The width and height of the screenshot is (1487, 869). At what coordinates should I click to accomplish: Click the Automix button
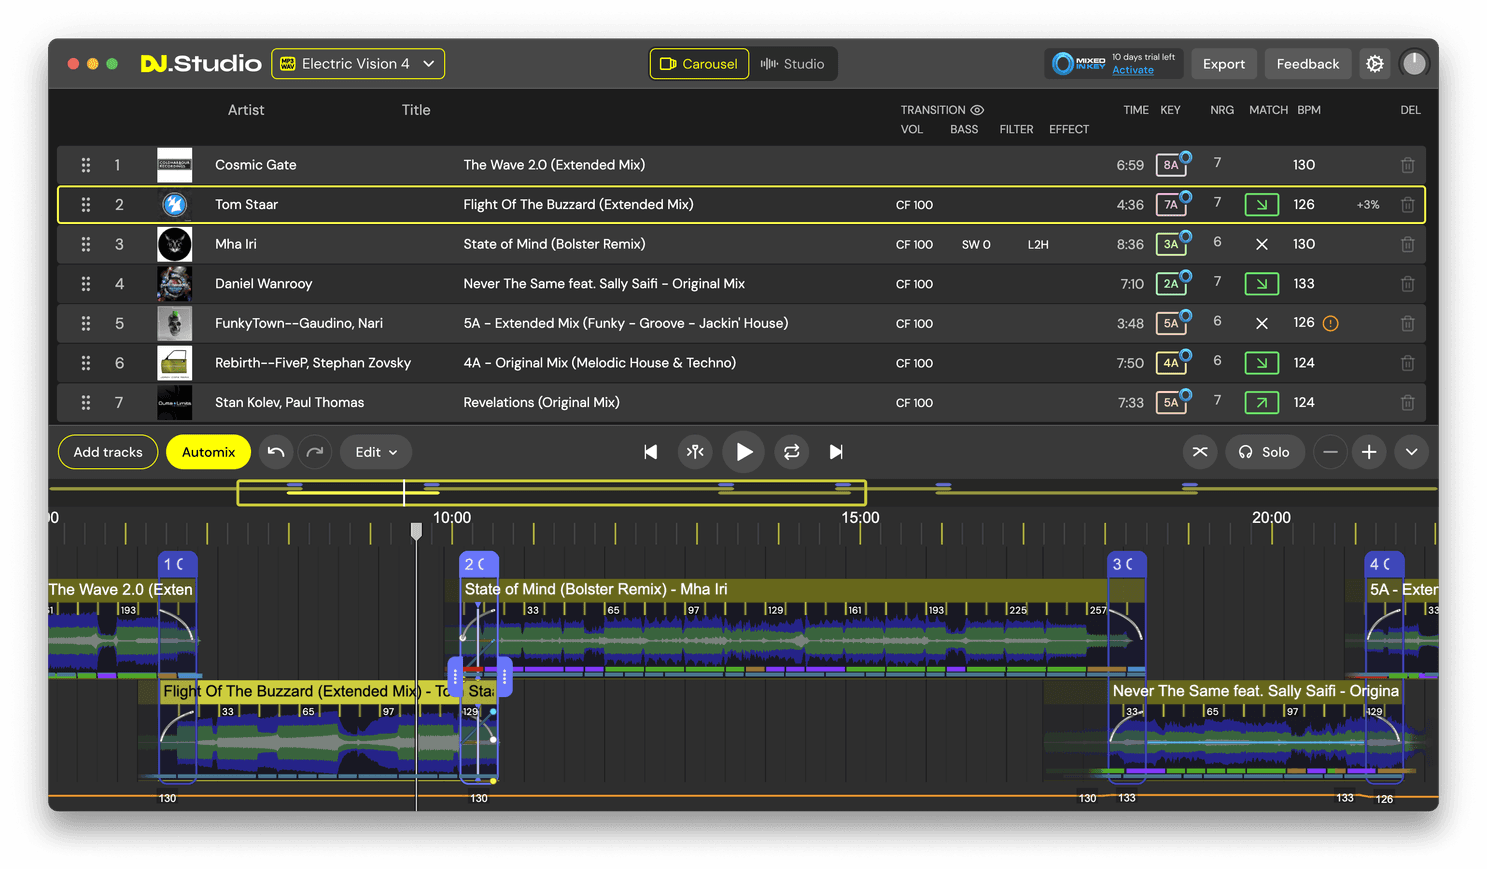(208, 452)
